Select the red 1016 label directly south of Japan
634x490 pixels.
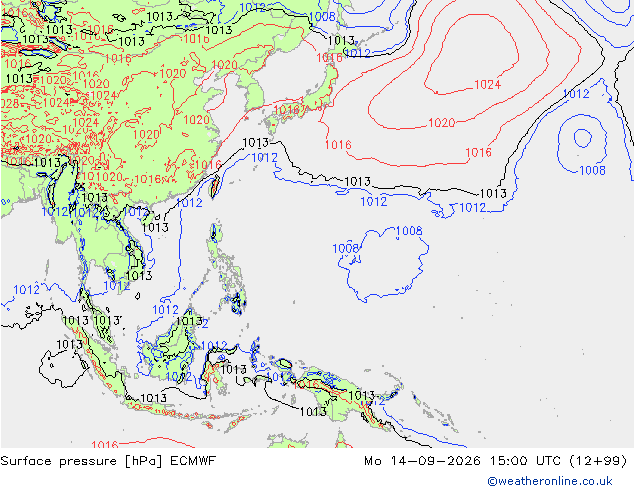(338, 145)
